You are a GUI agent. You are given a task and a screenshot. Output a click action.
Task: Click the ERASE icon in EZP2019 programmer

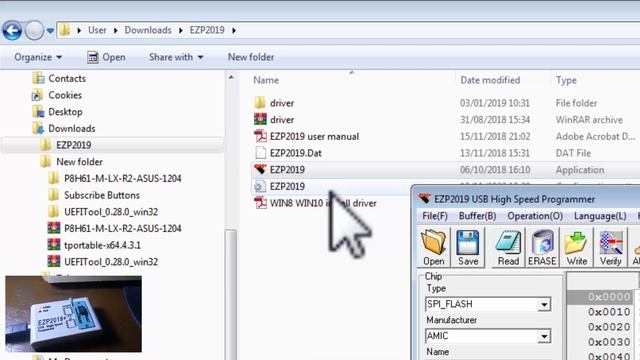coord(542,247)
